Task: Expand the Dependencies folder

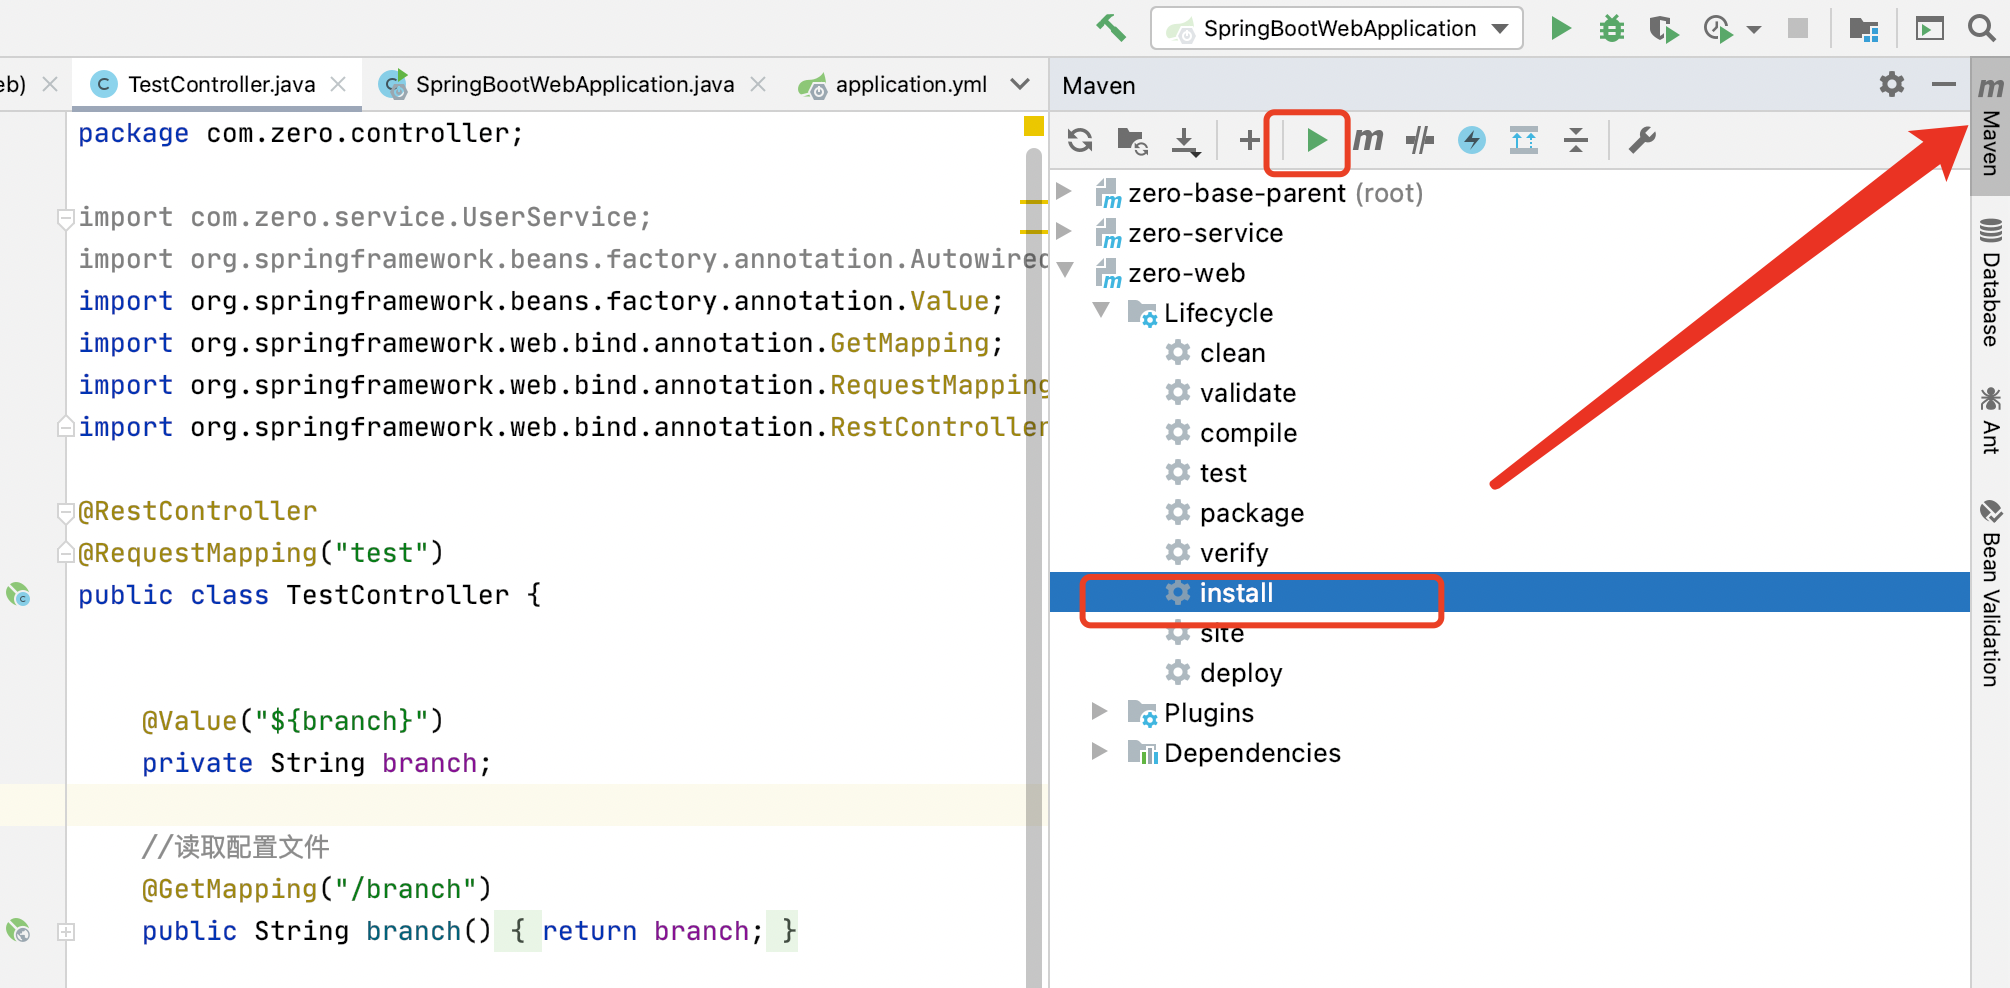Action: pyautogui.click(x=1100, y=751)
